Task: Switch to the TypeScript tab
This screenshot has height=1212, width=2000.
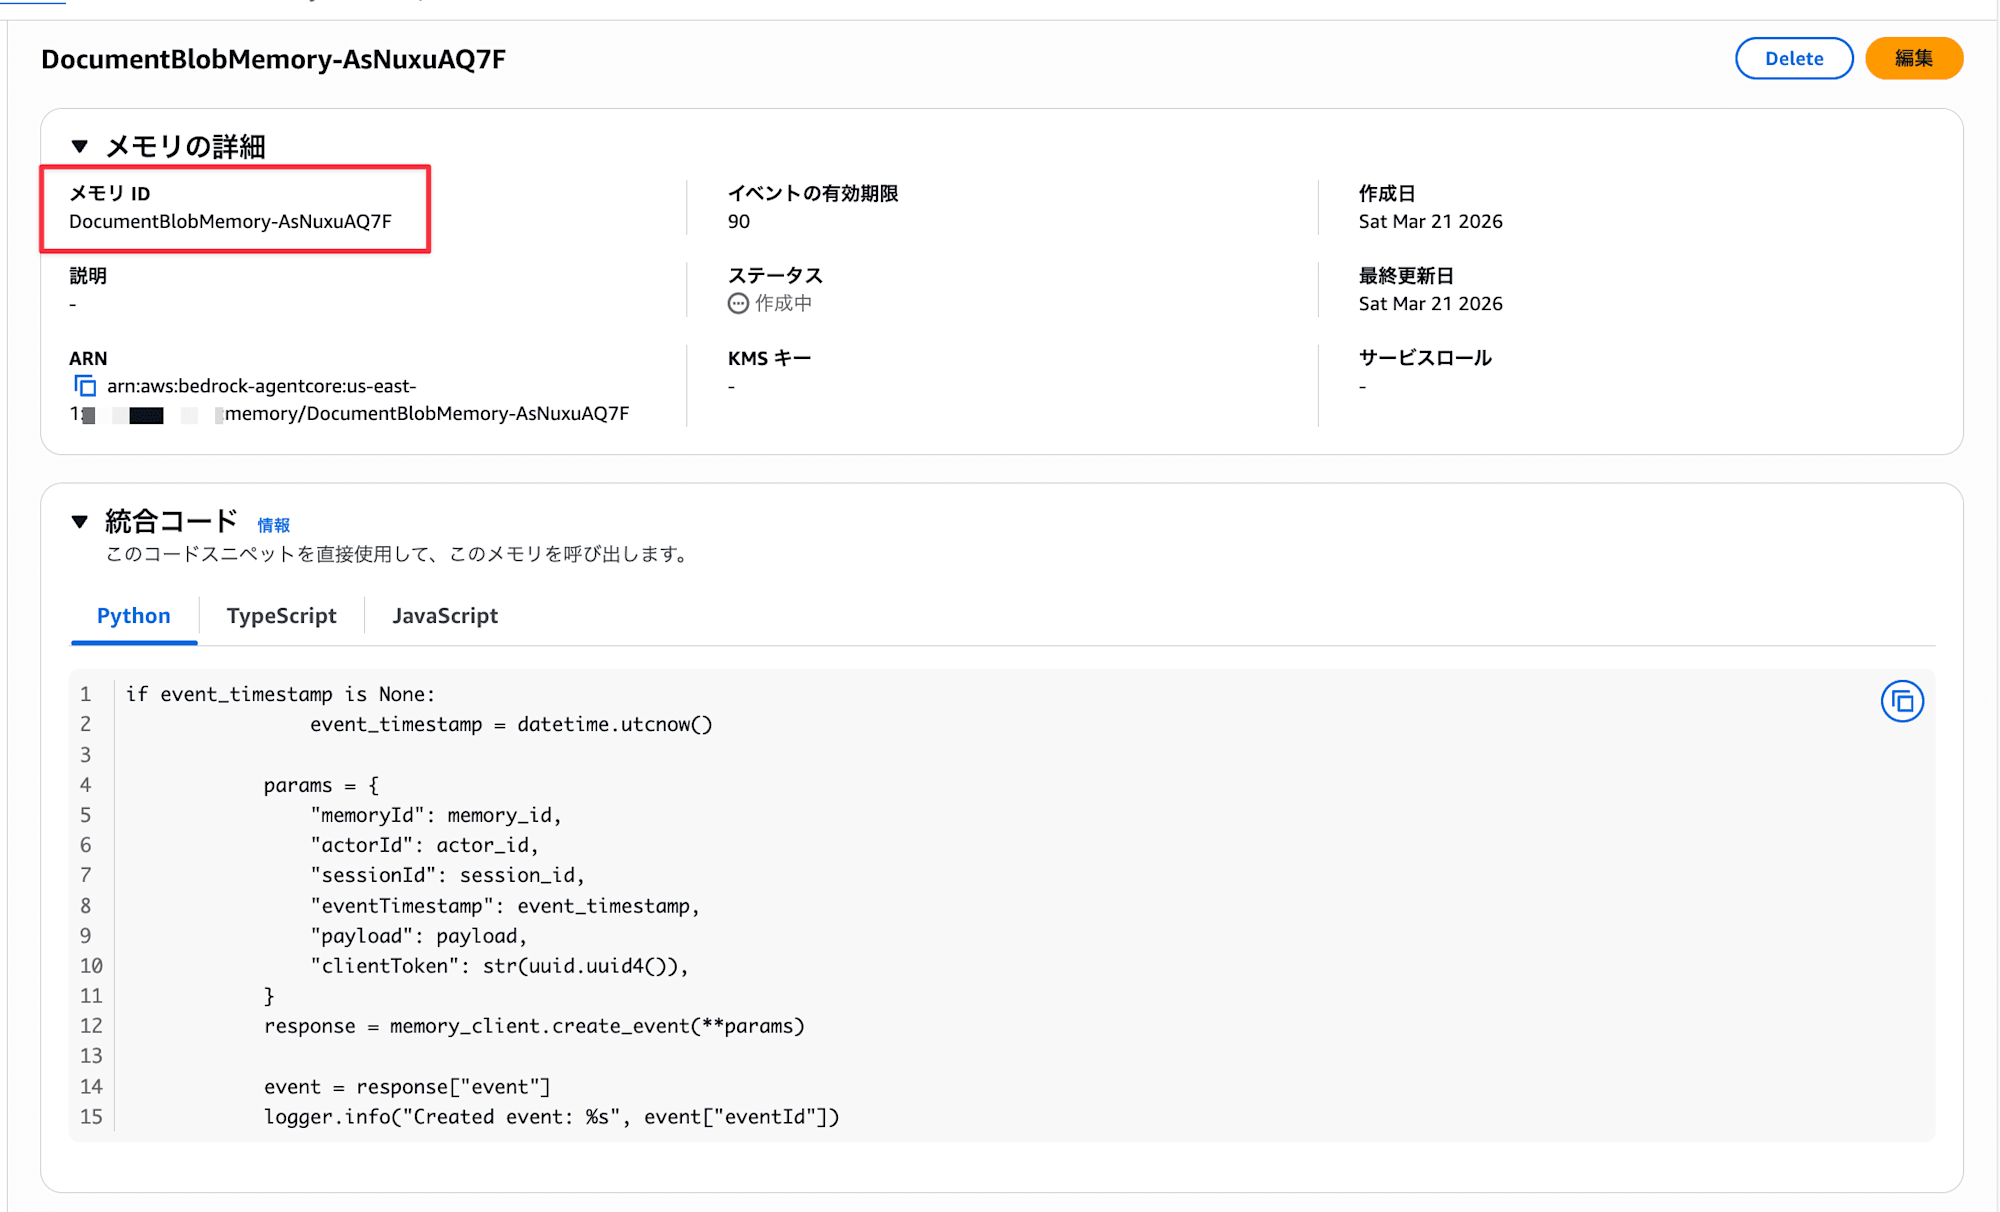Action: 281,616
